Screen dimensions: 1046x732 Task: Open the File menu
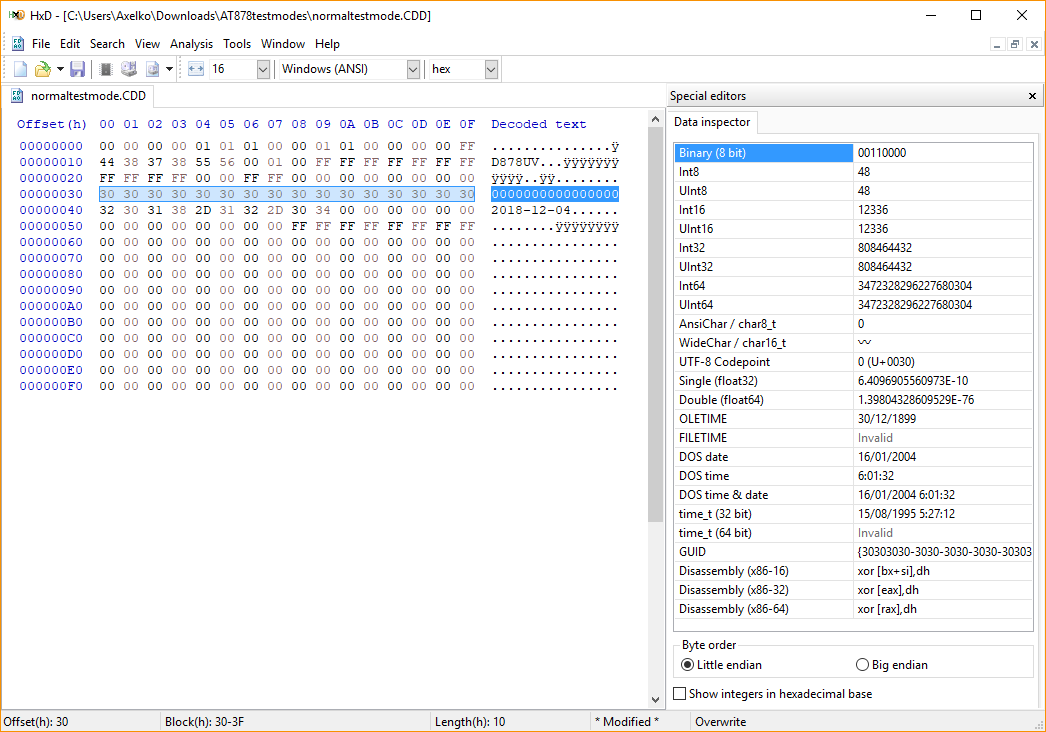[x=41, y=44]
